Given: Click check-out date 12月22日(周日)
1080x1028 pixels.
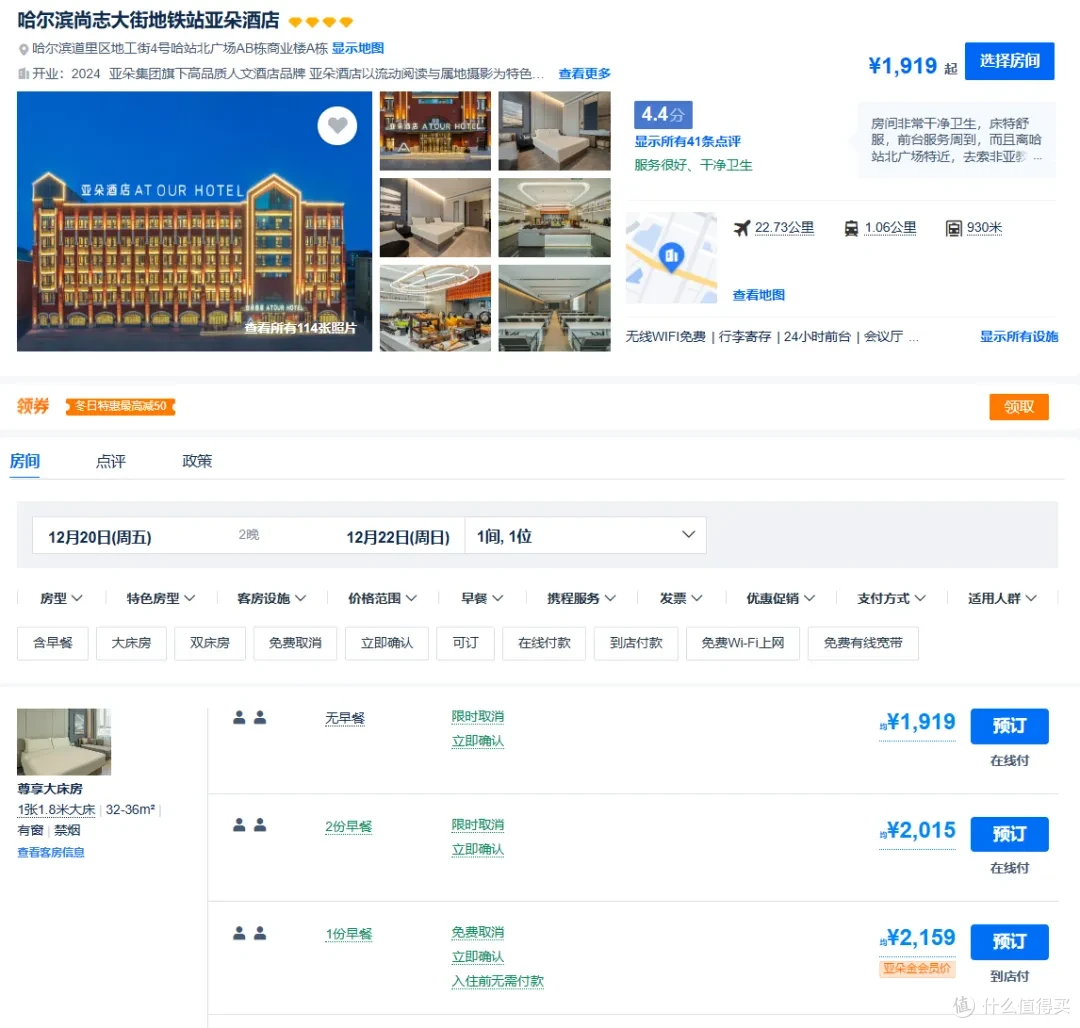Looking at the screenshot, I should pos(397,537).
